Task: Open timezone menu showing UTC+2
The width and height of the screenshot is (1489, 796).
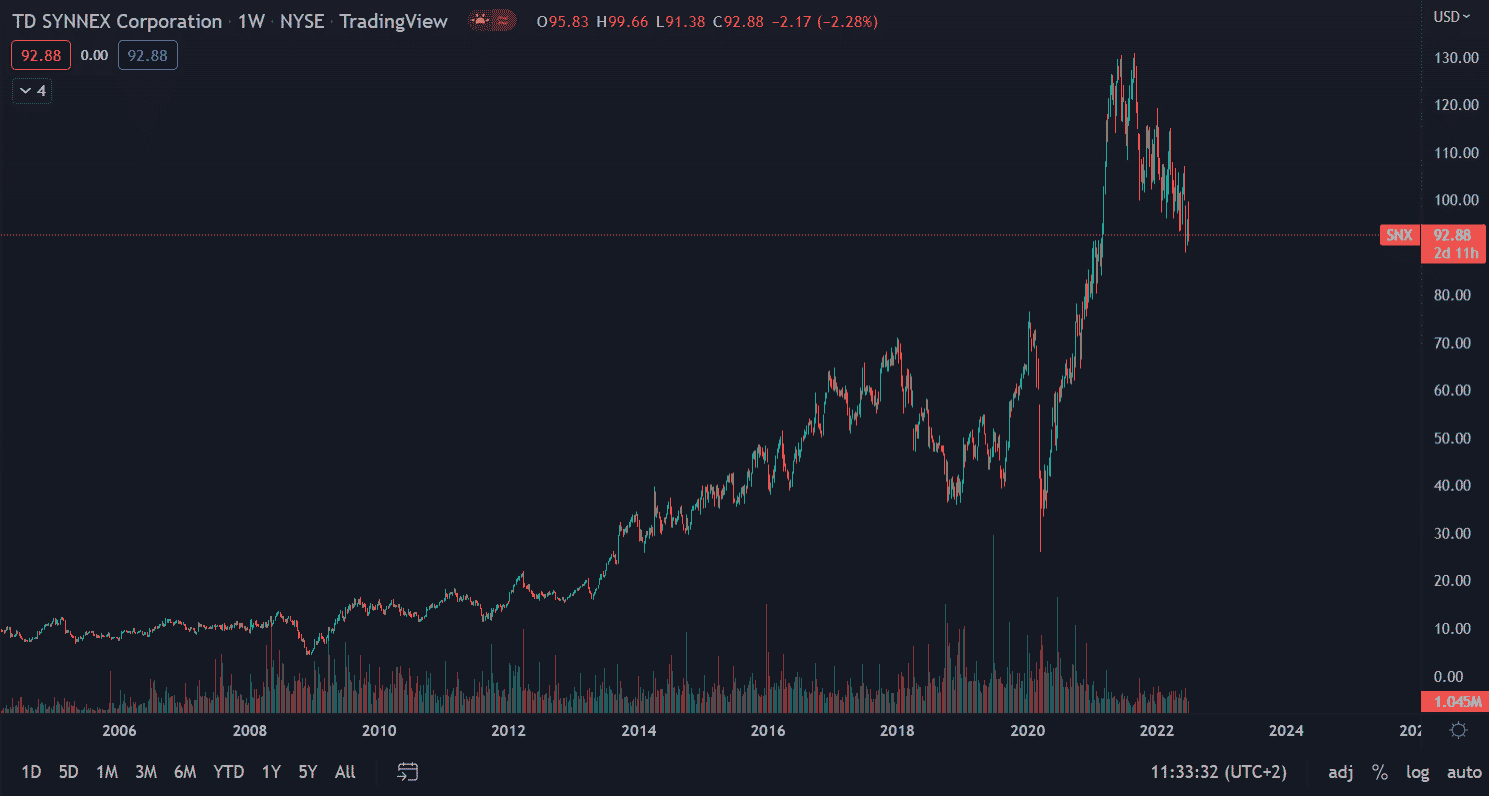Action: tap(1218, 772)
